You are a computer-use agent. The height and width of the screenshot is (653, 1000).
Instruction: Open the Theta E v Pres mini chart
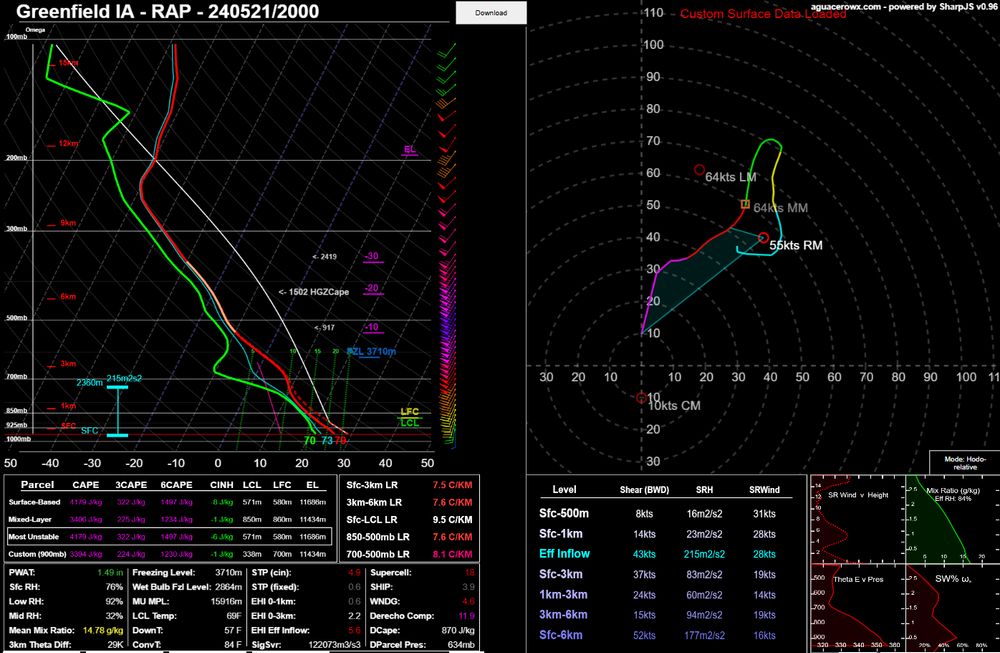(857, 608)
